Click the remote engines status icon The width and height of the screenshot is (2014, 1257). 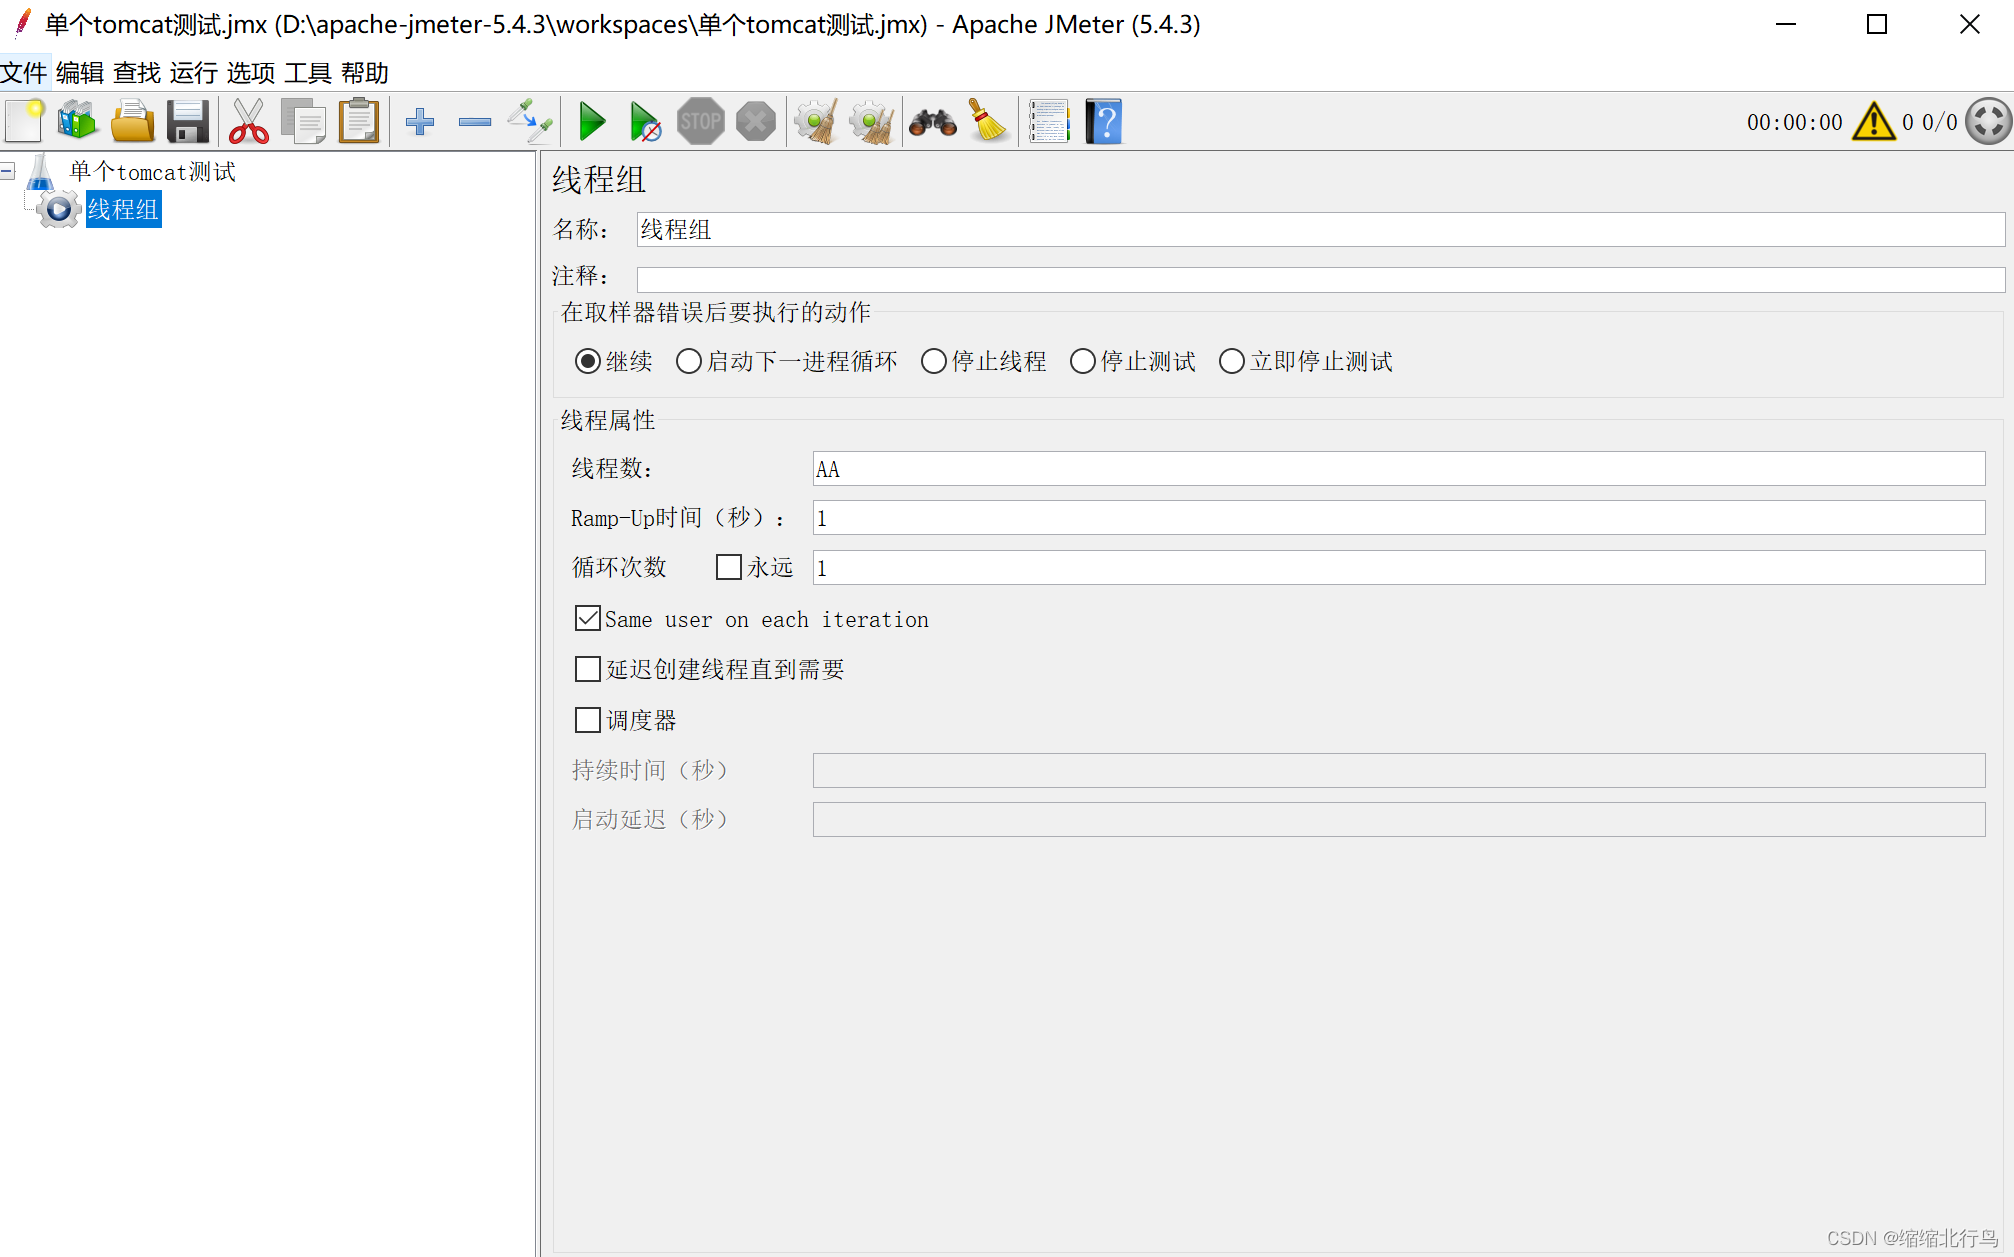click(x=1988, y=122)
